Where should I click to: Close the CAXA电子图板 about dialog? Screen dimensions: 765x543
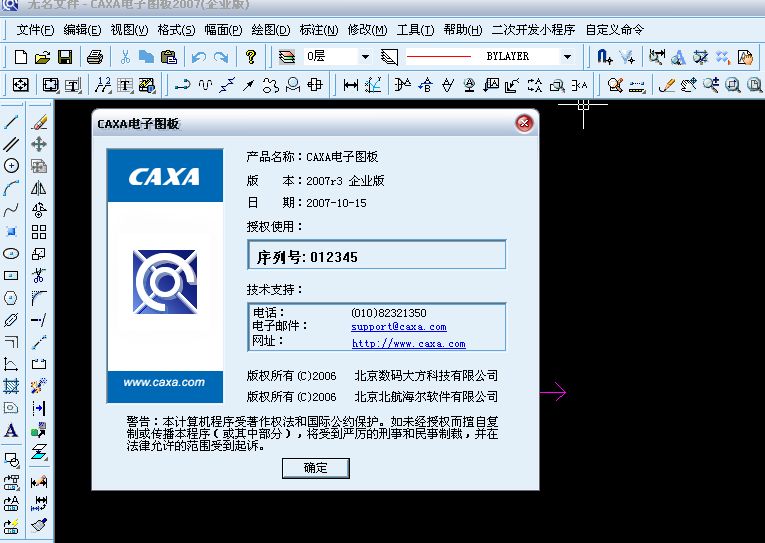[524, 123]
